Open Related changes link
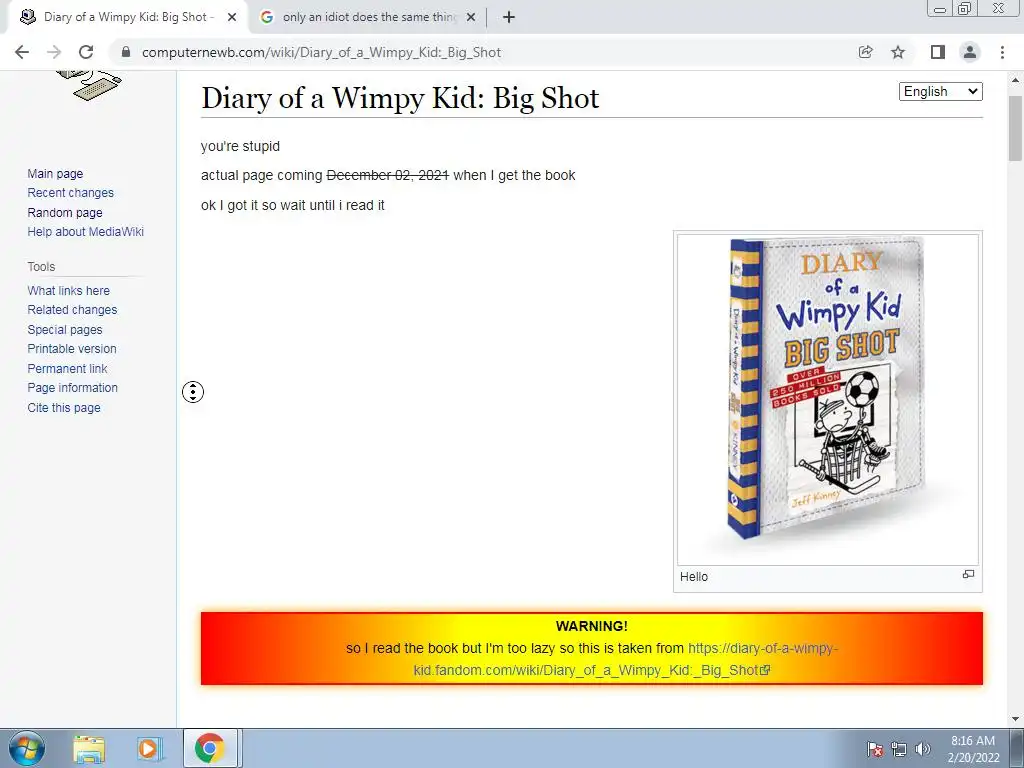Image resolution: width=1024 pixels, height=768 pixels. click(72, 310)
